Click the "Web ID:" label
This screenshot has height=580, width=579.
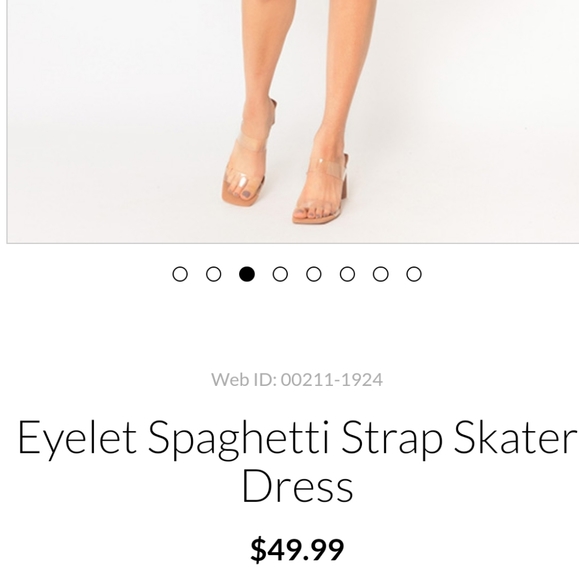pos(244,380)
